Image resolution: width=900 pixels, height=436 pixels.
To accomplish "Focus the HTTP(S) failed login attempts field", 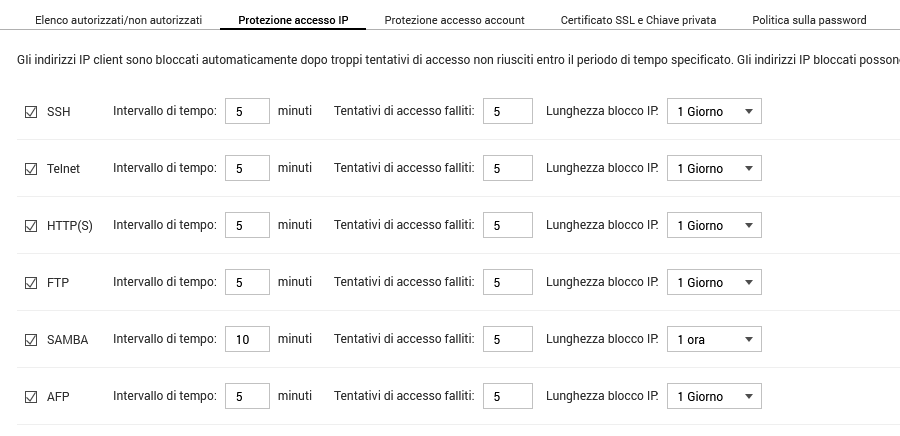I will point(507,226).
